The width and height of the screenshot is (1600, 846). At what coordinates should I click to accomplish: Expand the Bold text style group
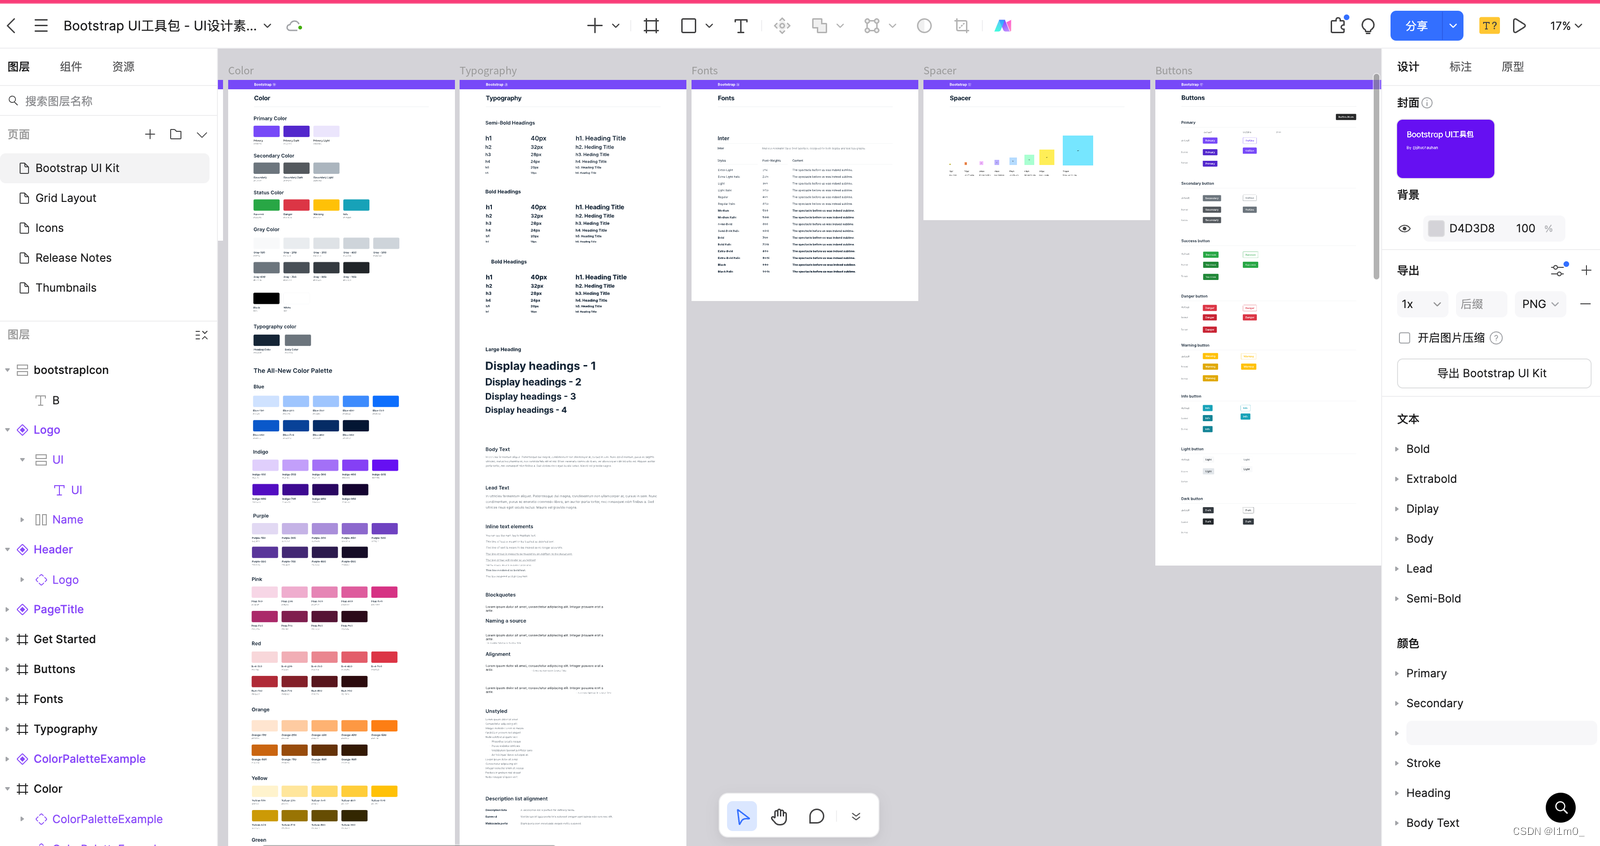click(x=1397, y=449)
